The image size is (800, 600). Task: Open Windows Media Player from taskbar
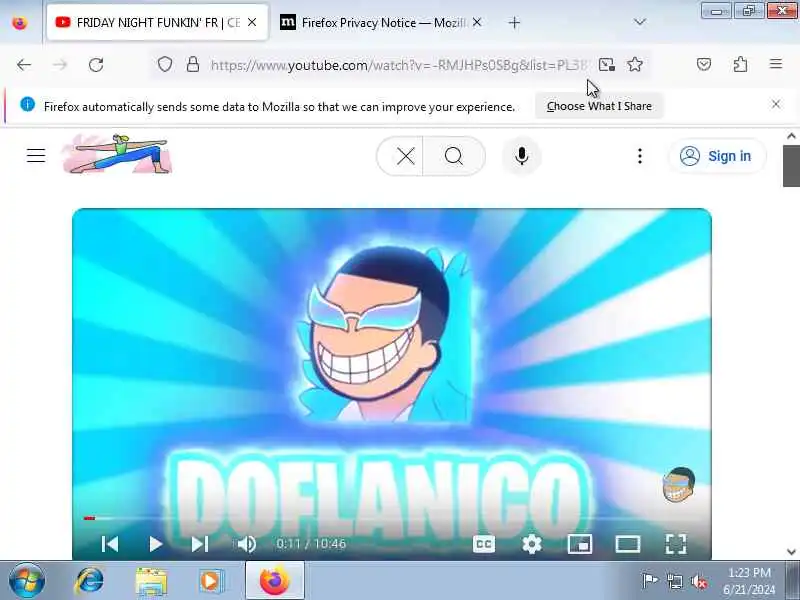211,581
